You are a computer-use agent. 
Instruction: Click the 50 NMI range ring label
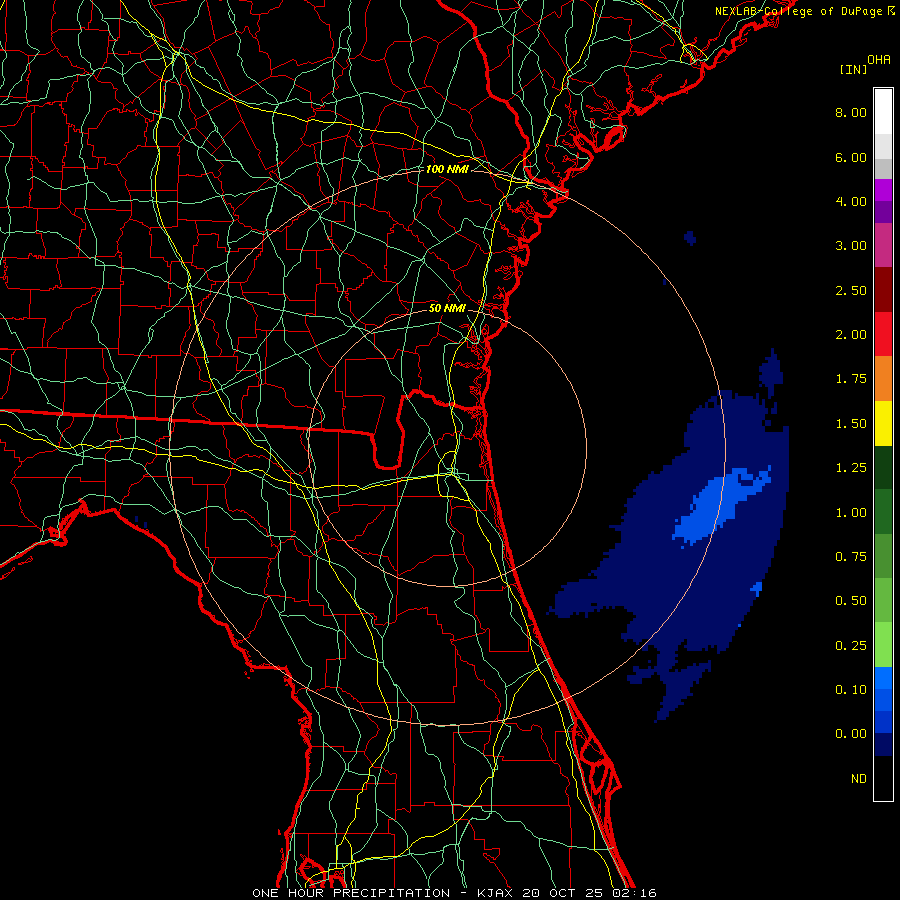[x=447, y=308]
